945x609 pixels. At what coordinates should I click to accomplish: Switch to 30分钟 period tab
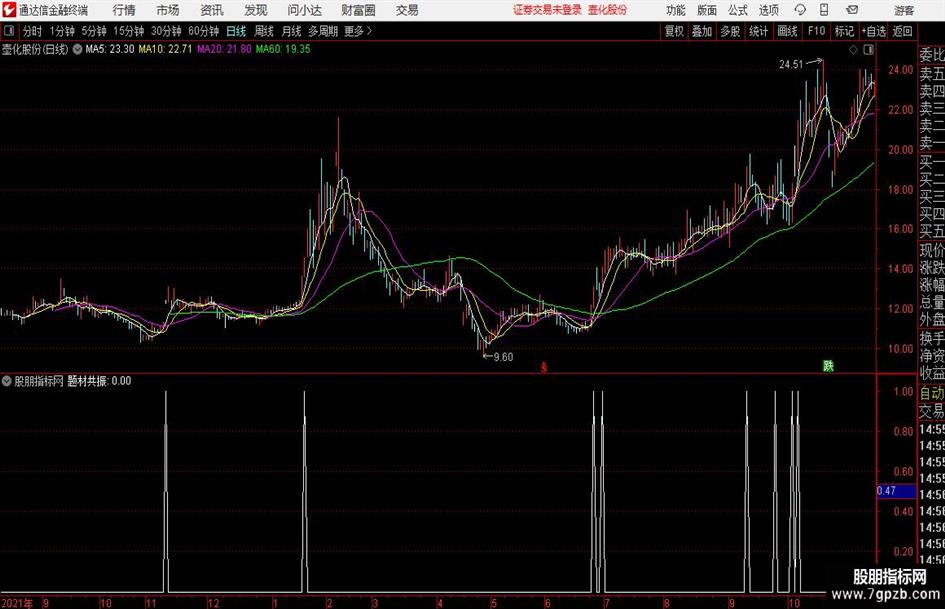click(166, 31)
